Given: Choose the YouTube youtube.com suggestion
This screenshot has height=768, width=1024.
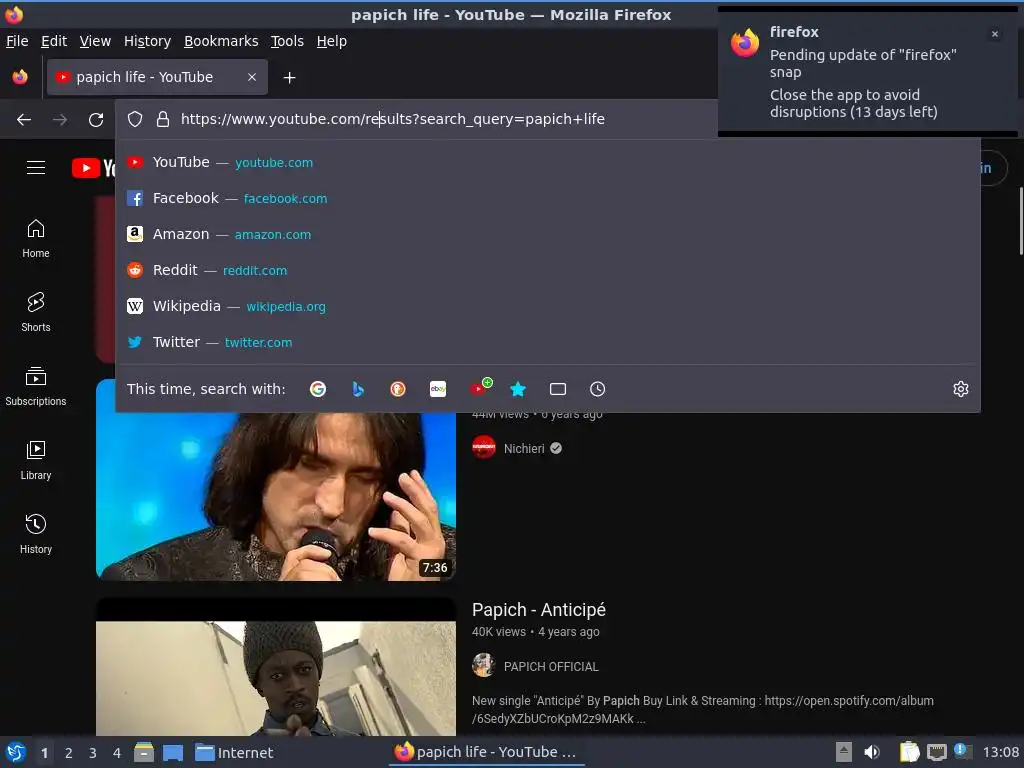Looking at the screenshot, I should 547,163.
